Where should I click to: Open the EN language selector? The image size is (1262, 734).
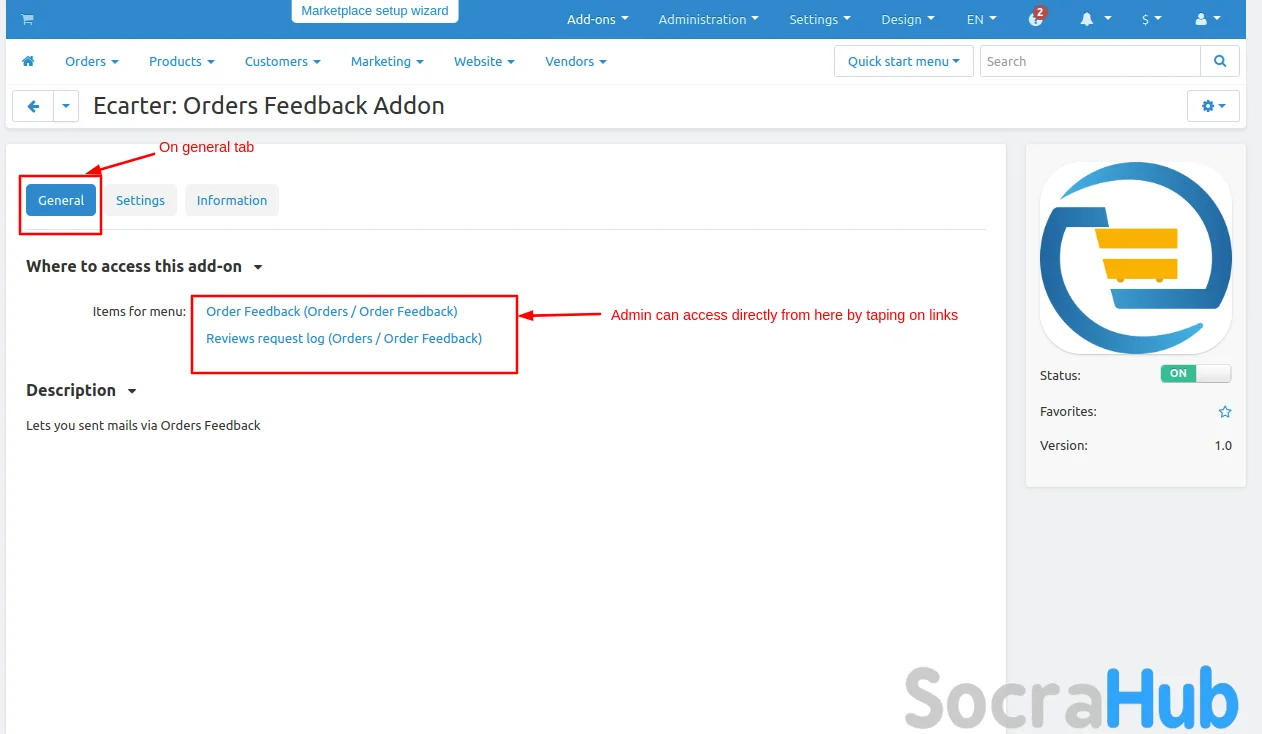(981, 19)
